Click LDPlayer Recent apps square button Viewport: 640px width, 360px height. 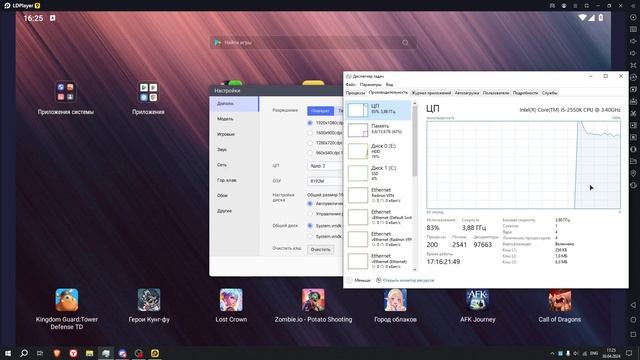(633, 334)
